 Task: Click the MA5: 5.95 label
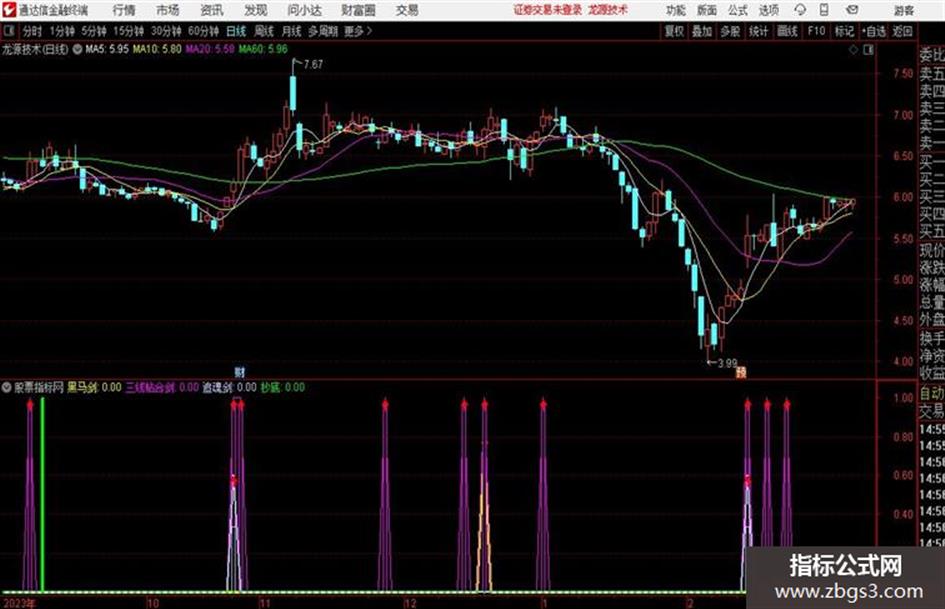[x=107, y=49]
